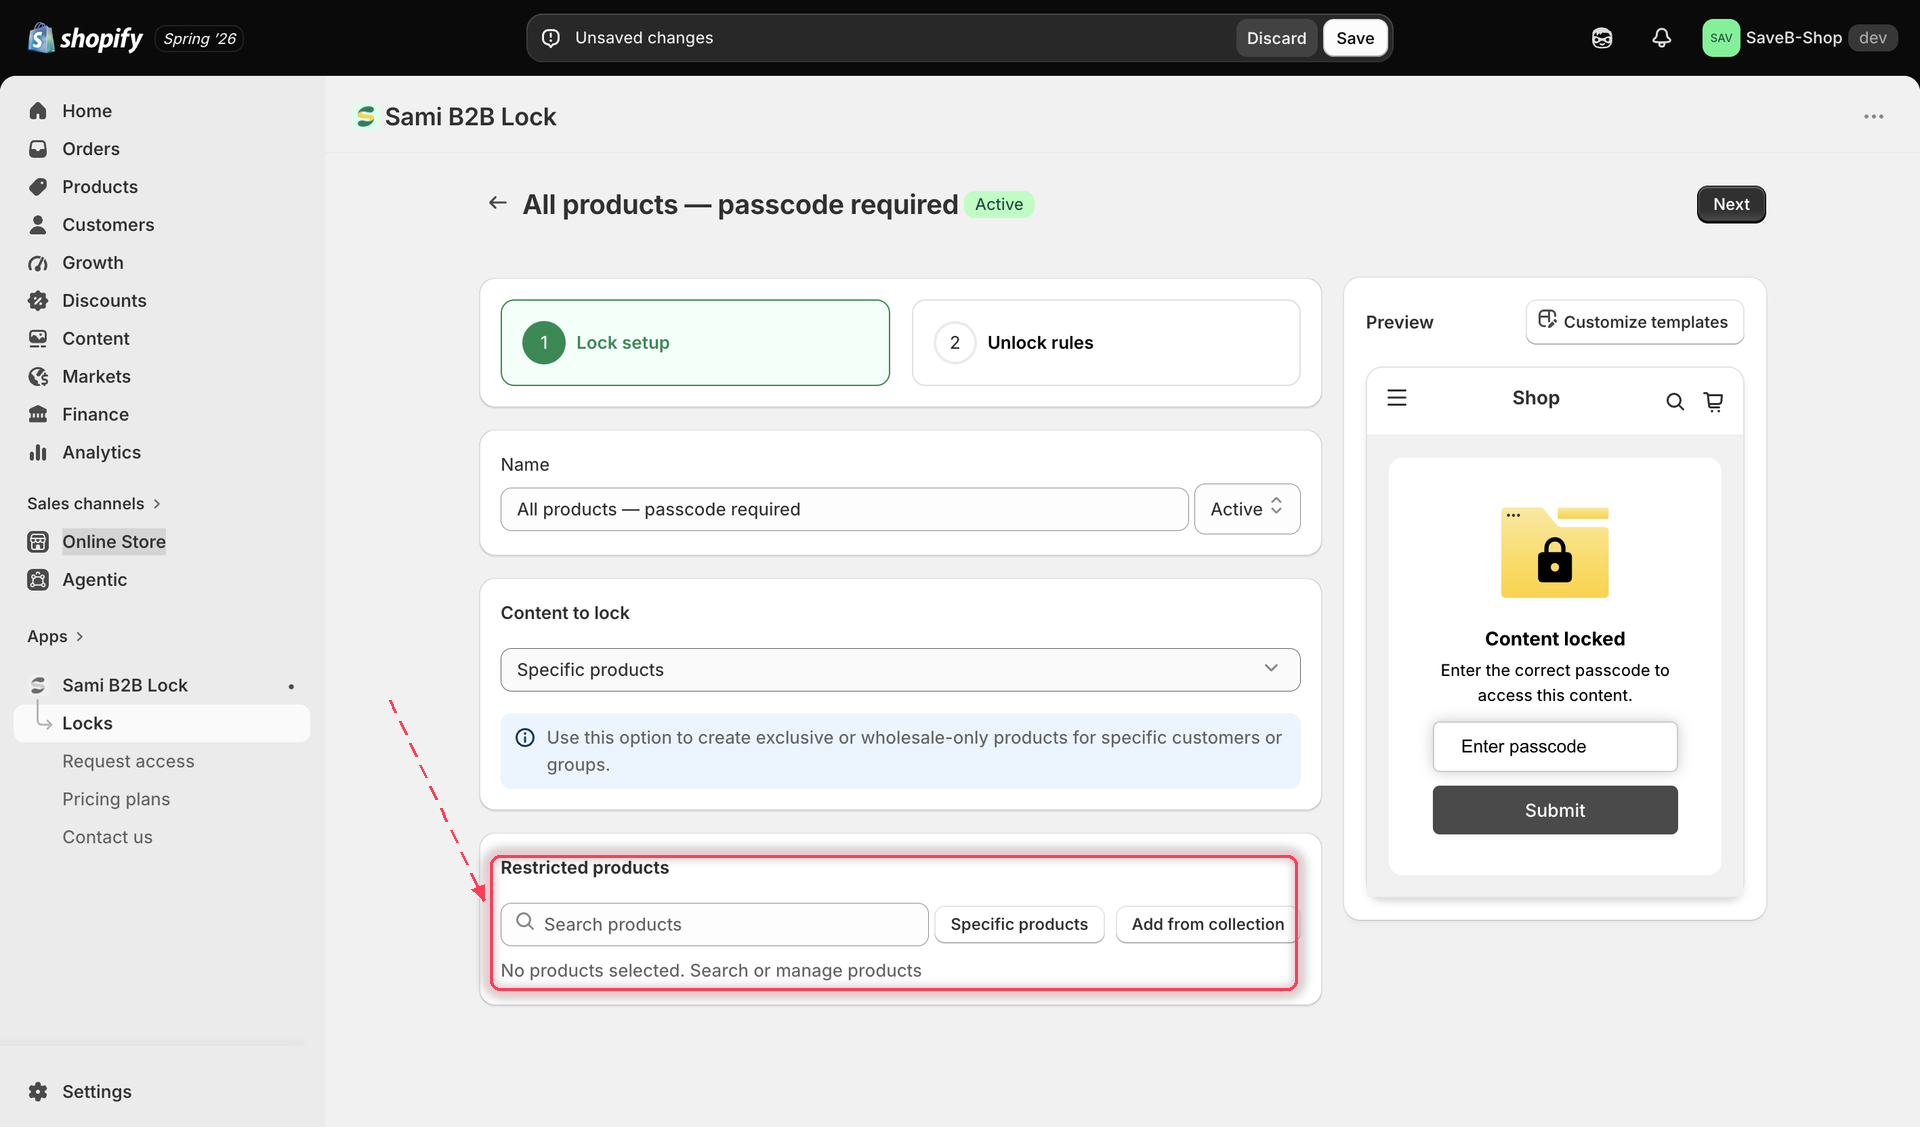Go to Home in the sidebar

coord(86,111)
